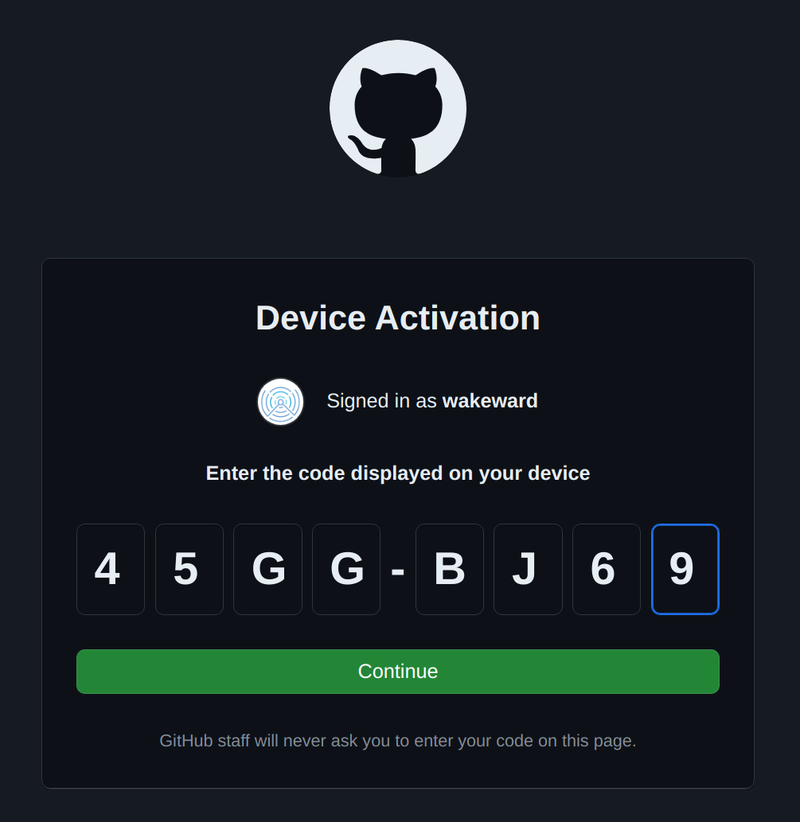Focus the highlighted code box showing 9

685,569
